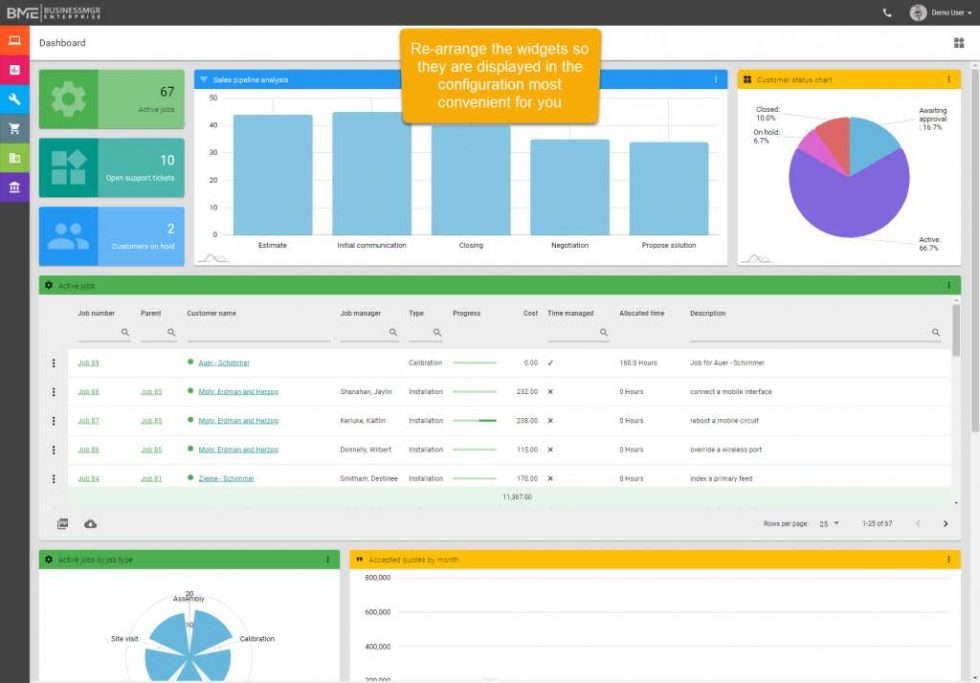This screenshot has width=980, height=683.
Task: Click Sales pipeline analysis filter funnel icon
Action: tap(204, 79)
